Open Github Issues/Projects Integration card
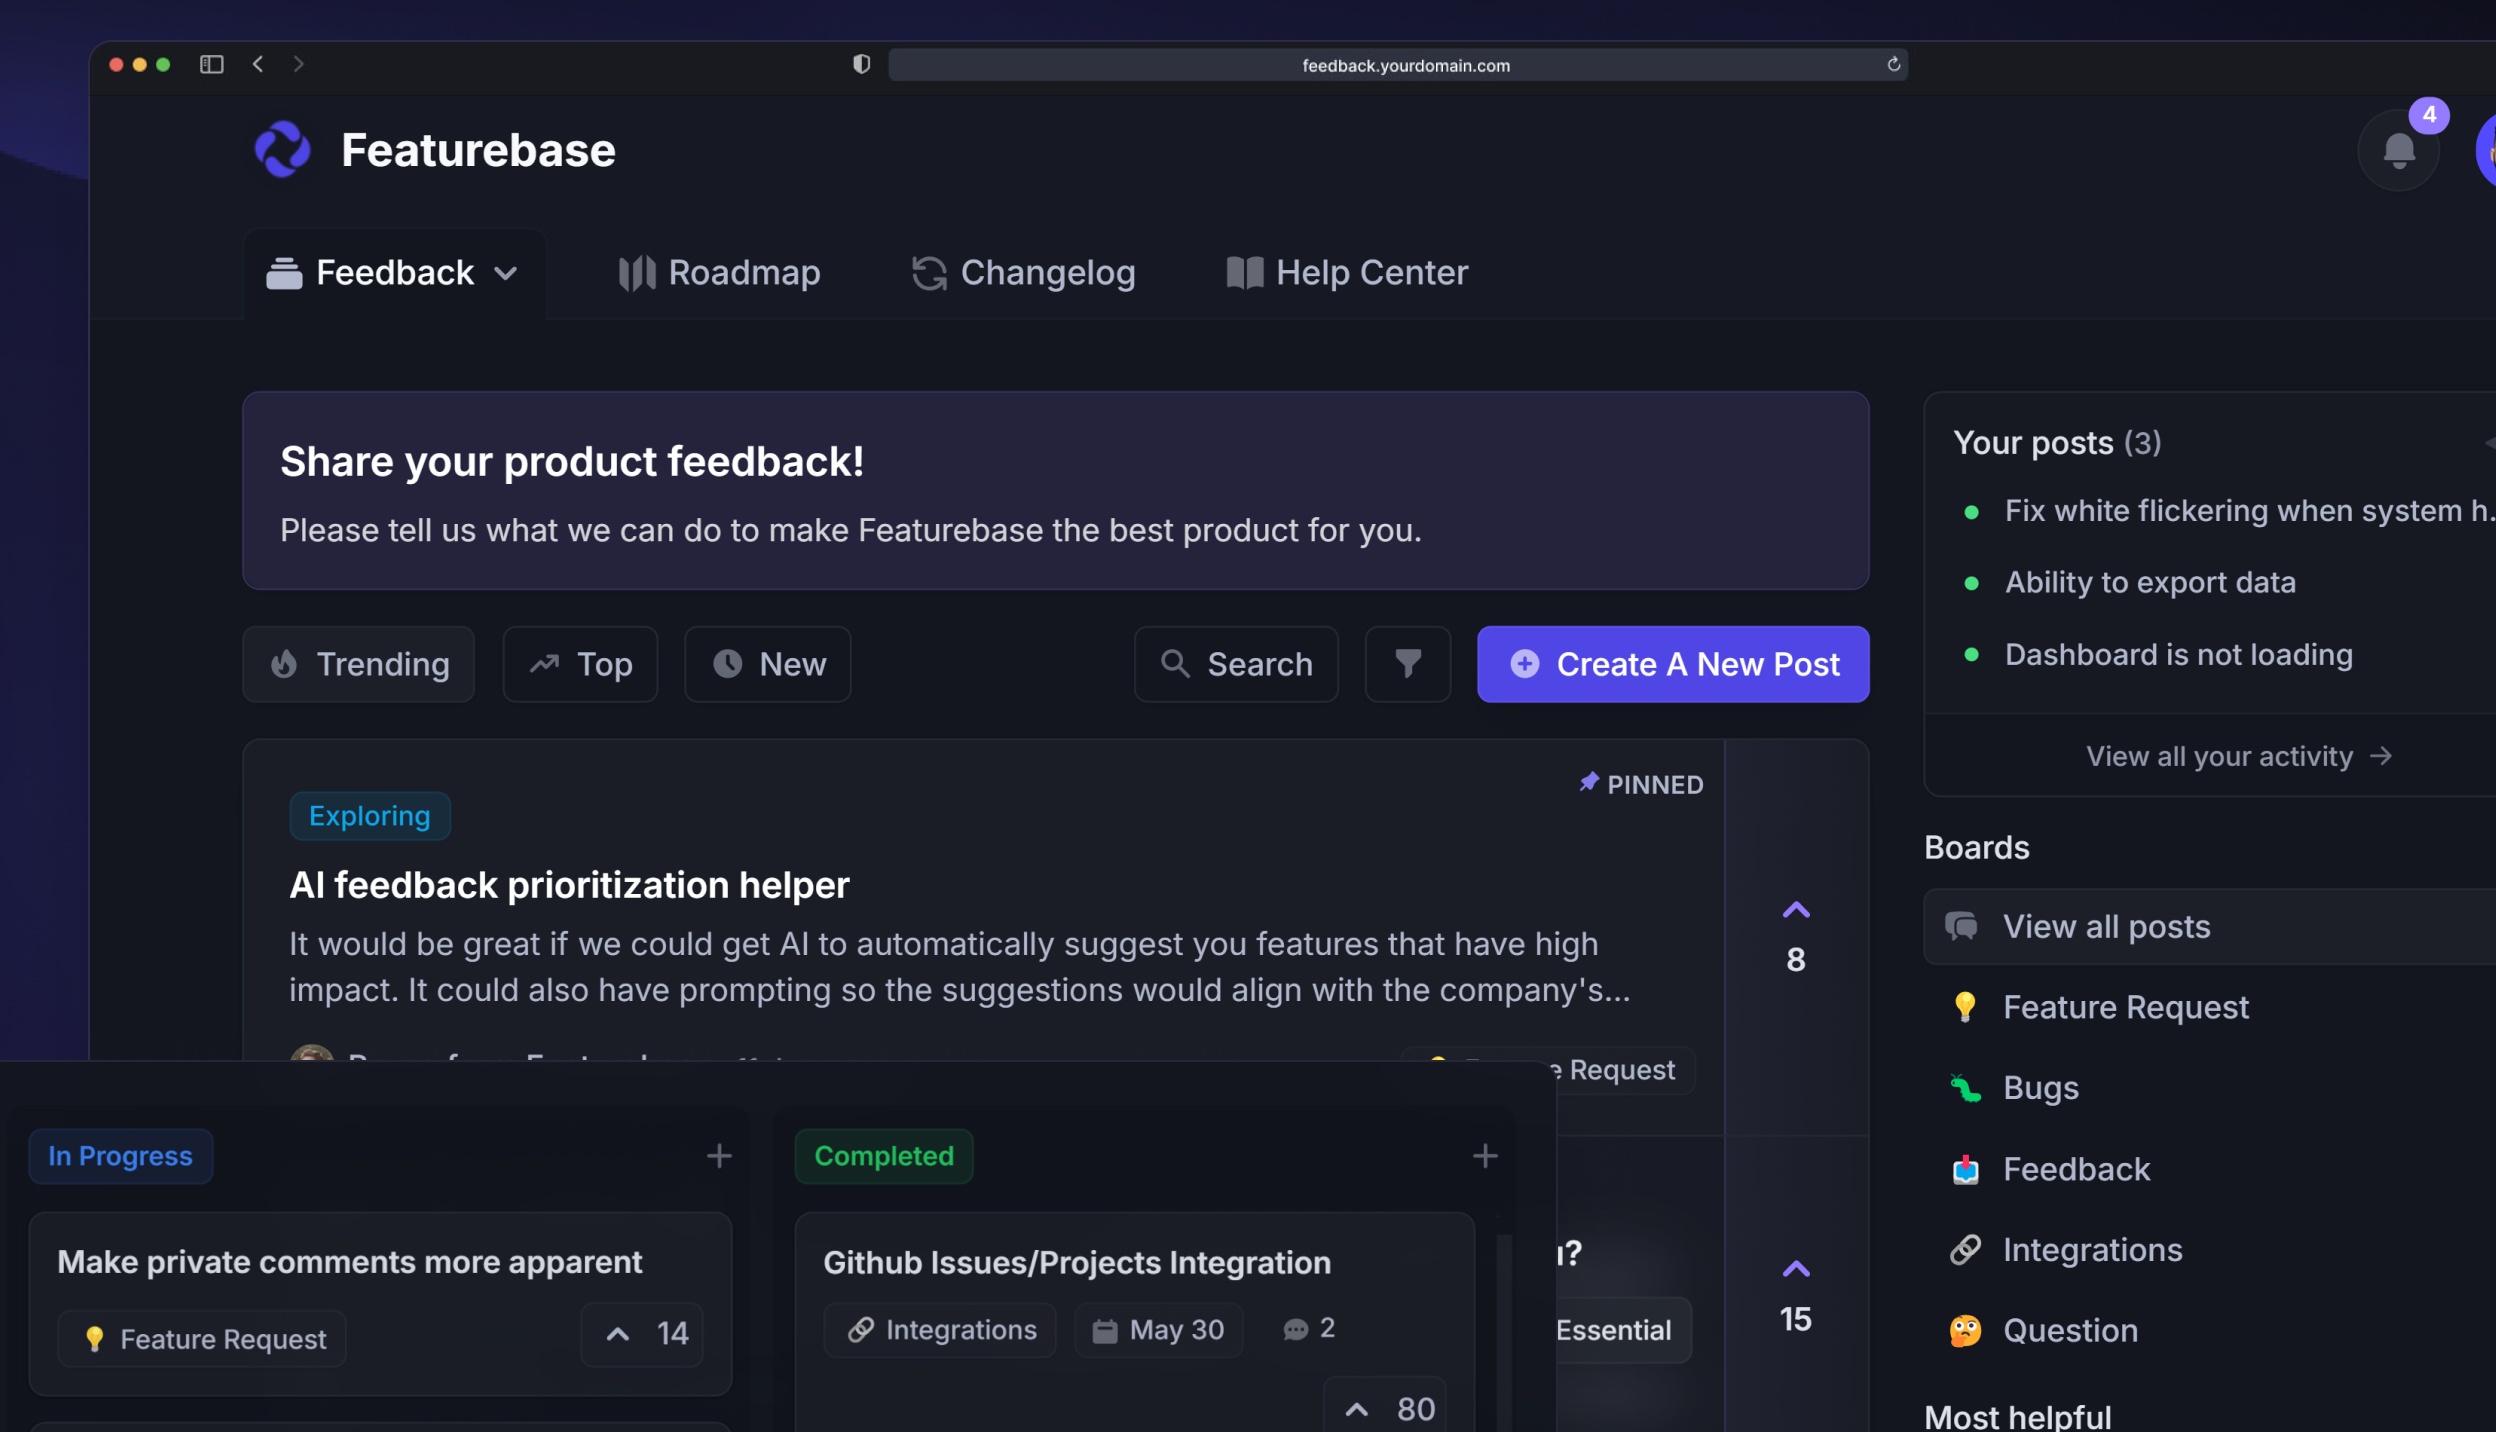Viewport: 2496px width, 1432px height. click(1077, 1263)
